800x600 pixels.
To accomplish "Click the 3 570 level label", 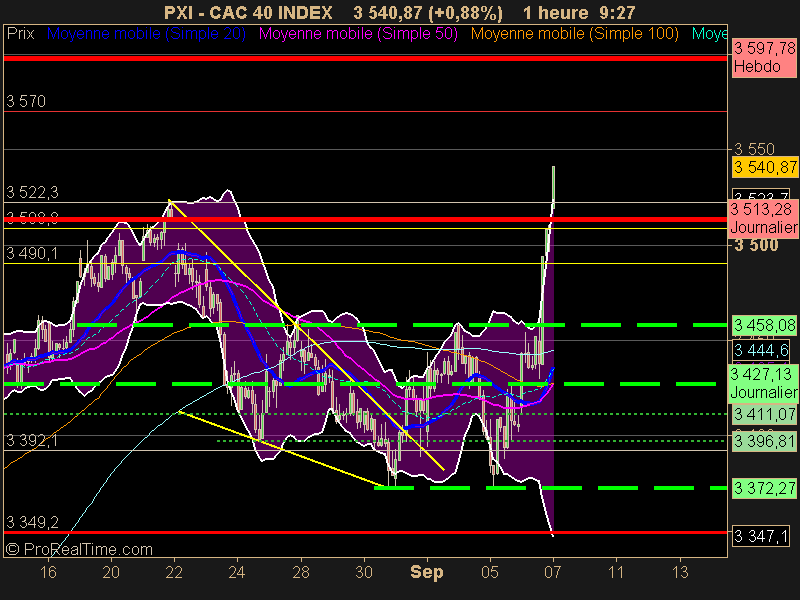I will pyautogui.click(x=26, y=101).
